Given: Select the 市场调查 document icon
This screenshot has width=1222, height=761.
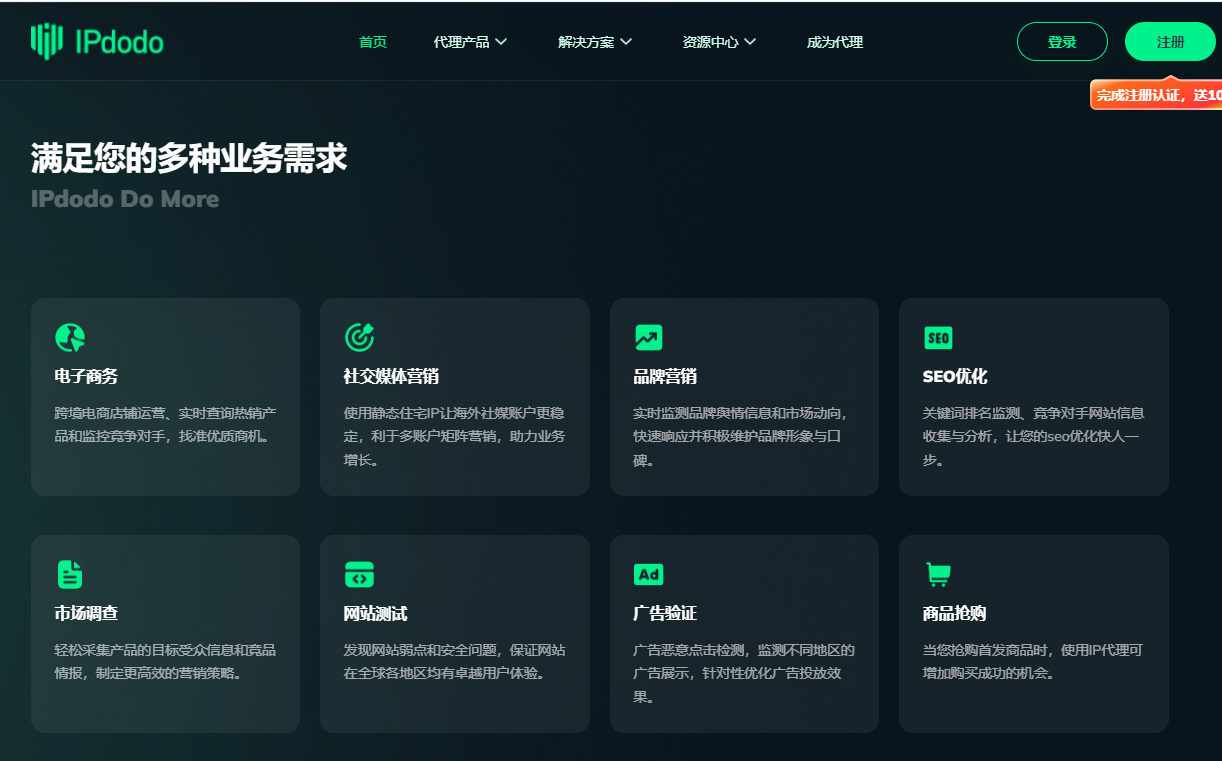Looking at the screenshot, I should (x=69, y=574).
